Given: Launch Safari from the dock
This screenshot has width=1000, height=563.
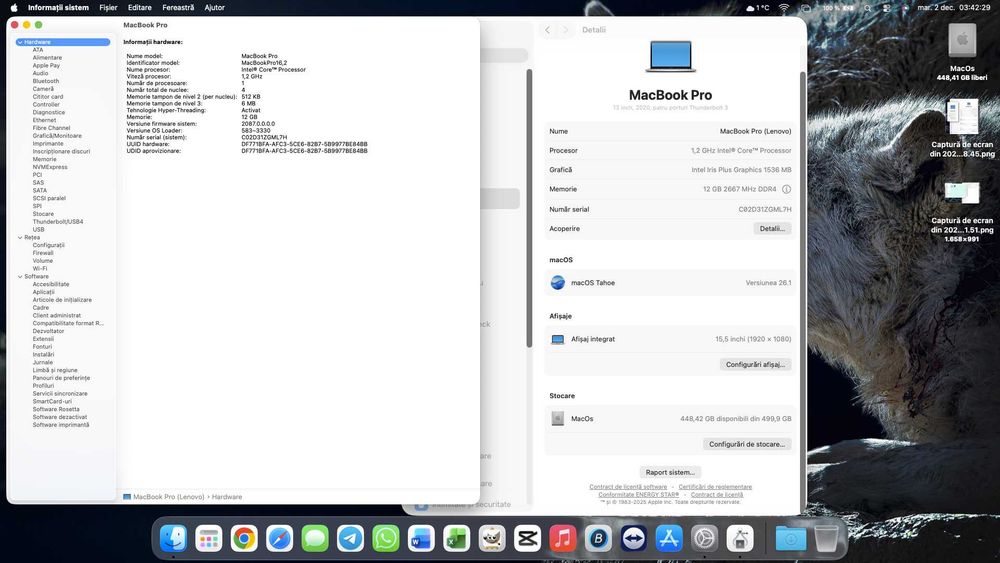Looking at the screenshot, I should click(x=279, y=539).
